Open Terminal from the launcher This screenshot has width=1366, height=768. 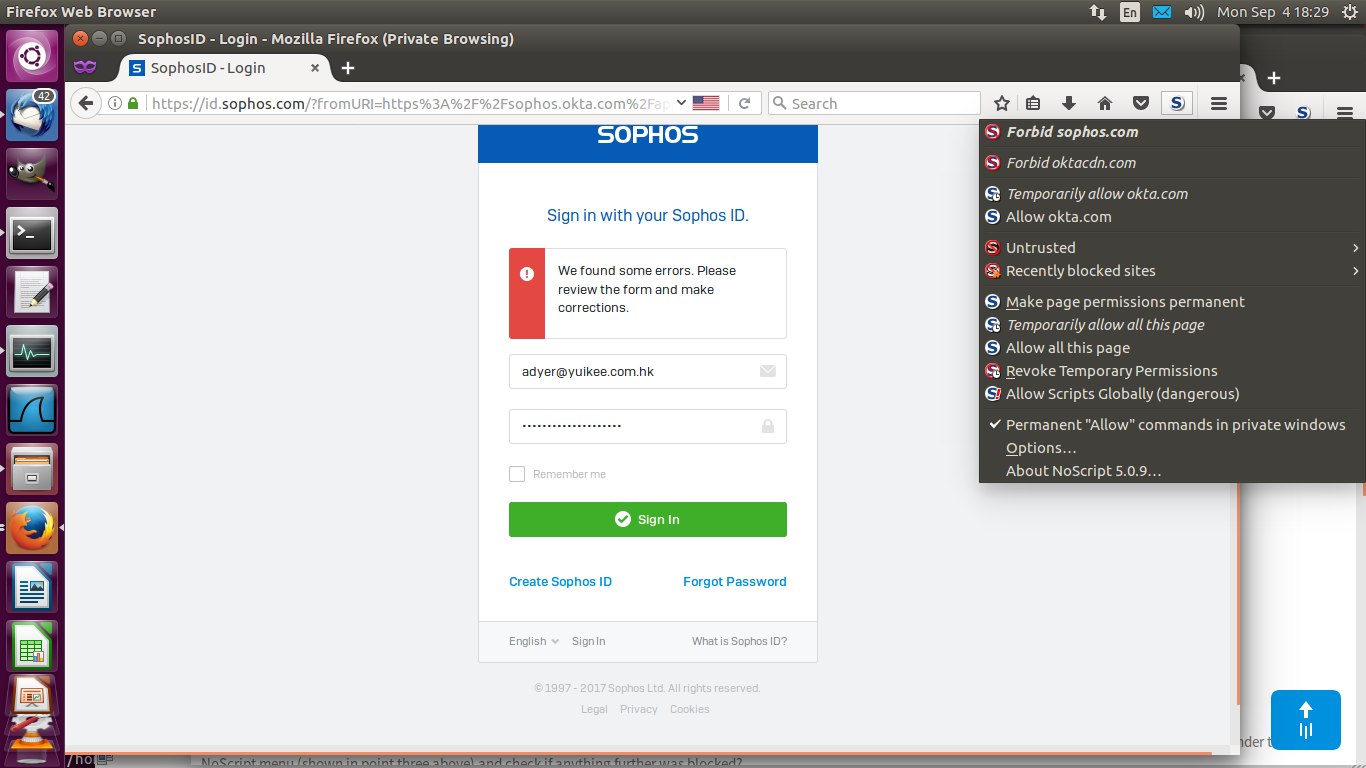32,233
